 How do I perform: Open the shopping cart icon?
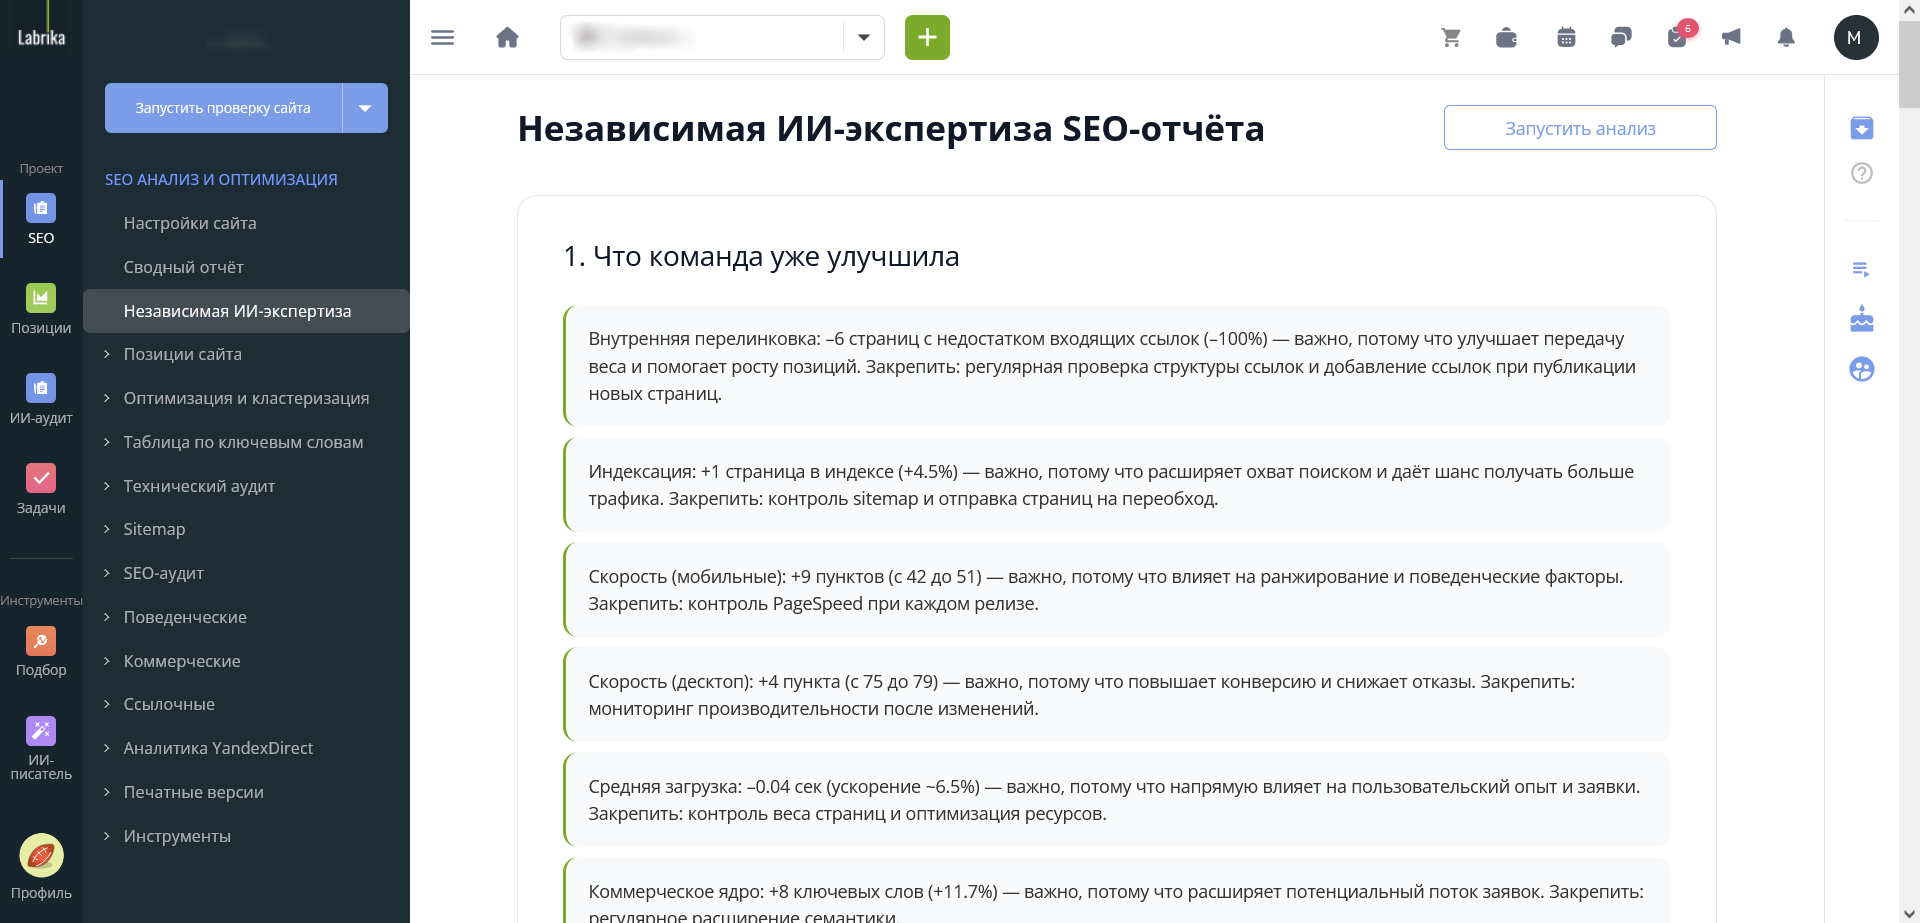point(1451,38)
